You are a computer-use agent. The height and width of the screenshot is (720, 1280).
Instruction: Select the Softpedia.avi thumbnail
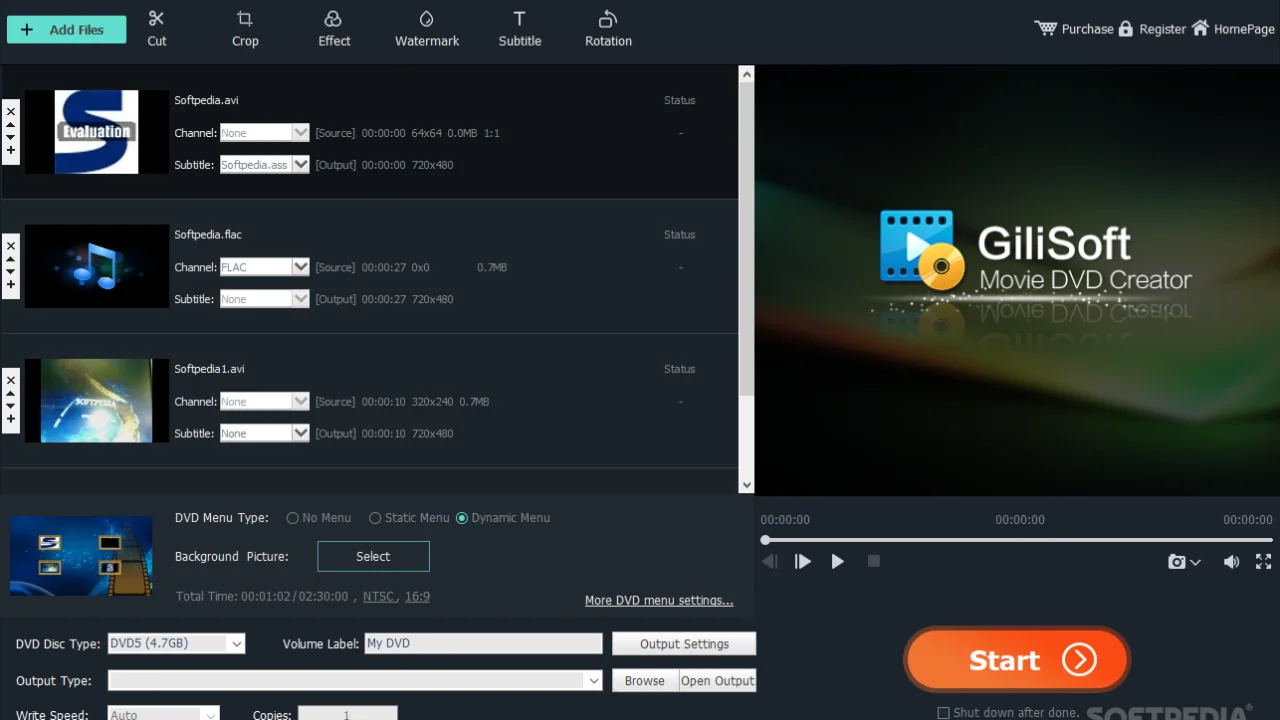click(96, 132)
